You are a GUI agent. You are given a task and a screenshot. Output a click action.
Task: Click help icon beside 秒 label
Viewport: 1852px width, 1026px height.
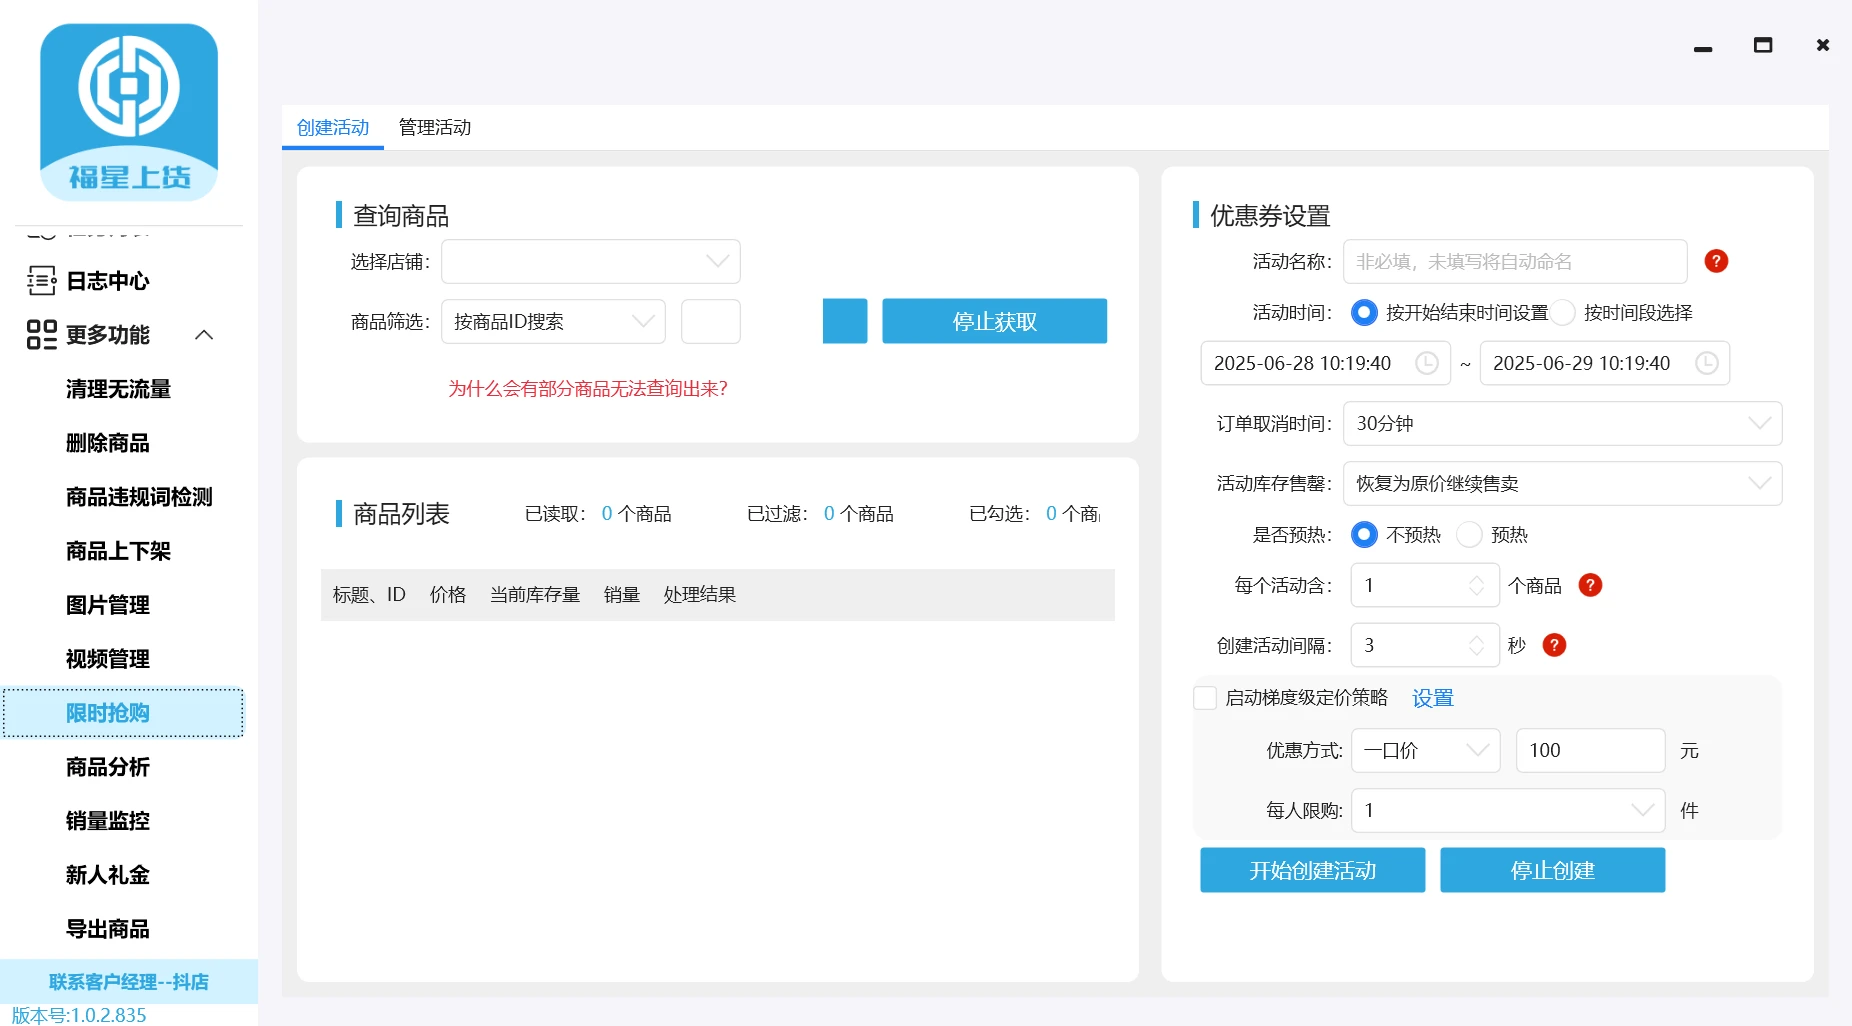[1554, 645]
